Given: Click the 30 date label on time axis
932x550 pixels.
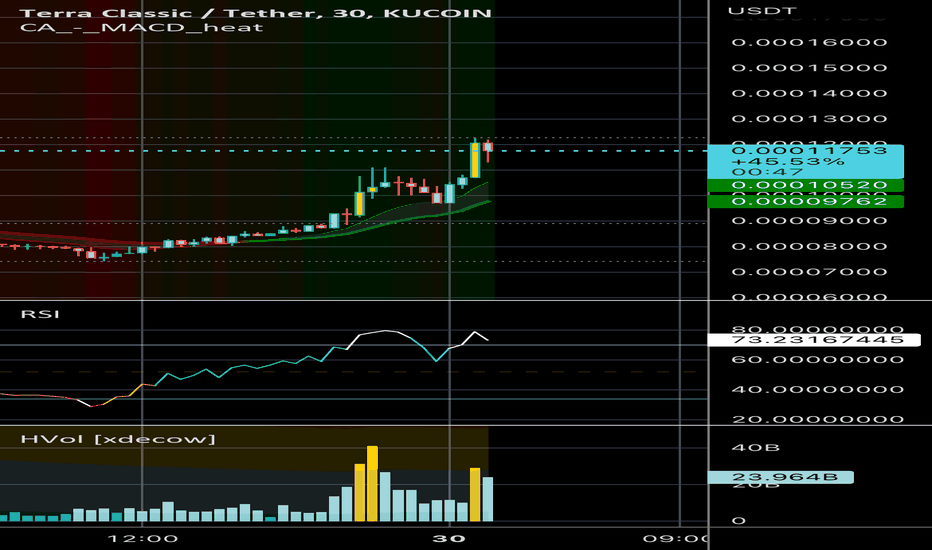Looking at the screenshot, I should [x=449, y=539].
